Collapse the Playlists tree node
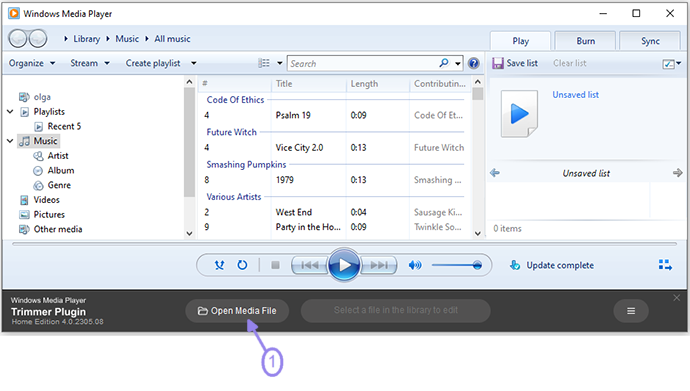The image size is (690, 391). click(x=10, y=112)
